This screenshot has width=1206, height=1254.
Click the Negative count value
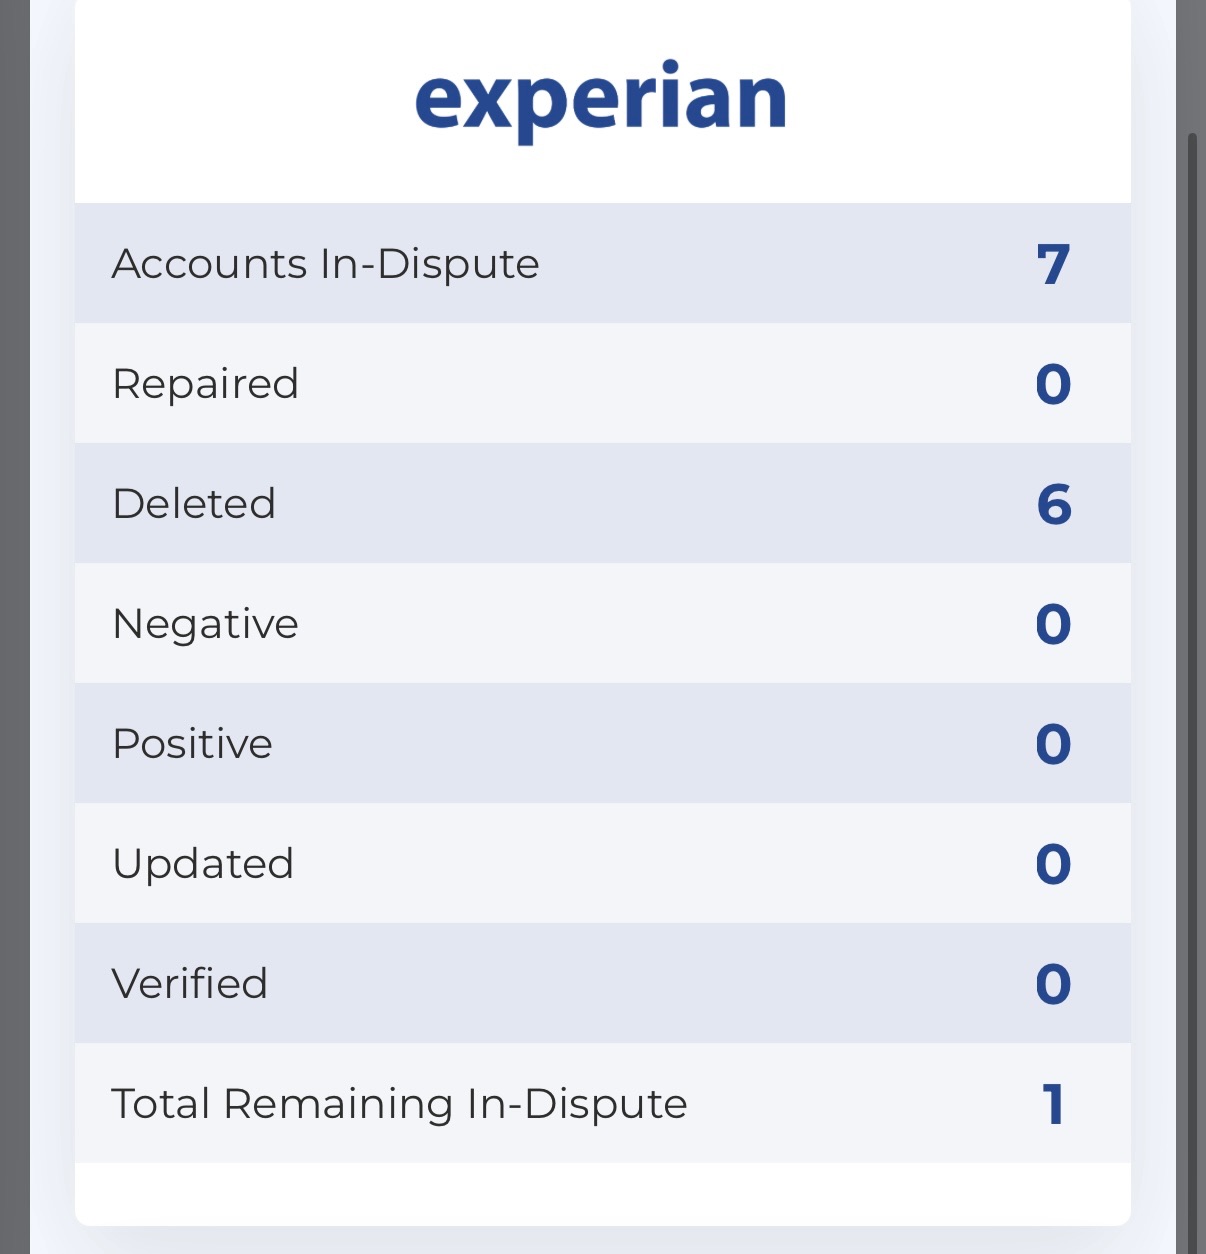[x=1053, y=625]
